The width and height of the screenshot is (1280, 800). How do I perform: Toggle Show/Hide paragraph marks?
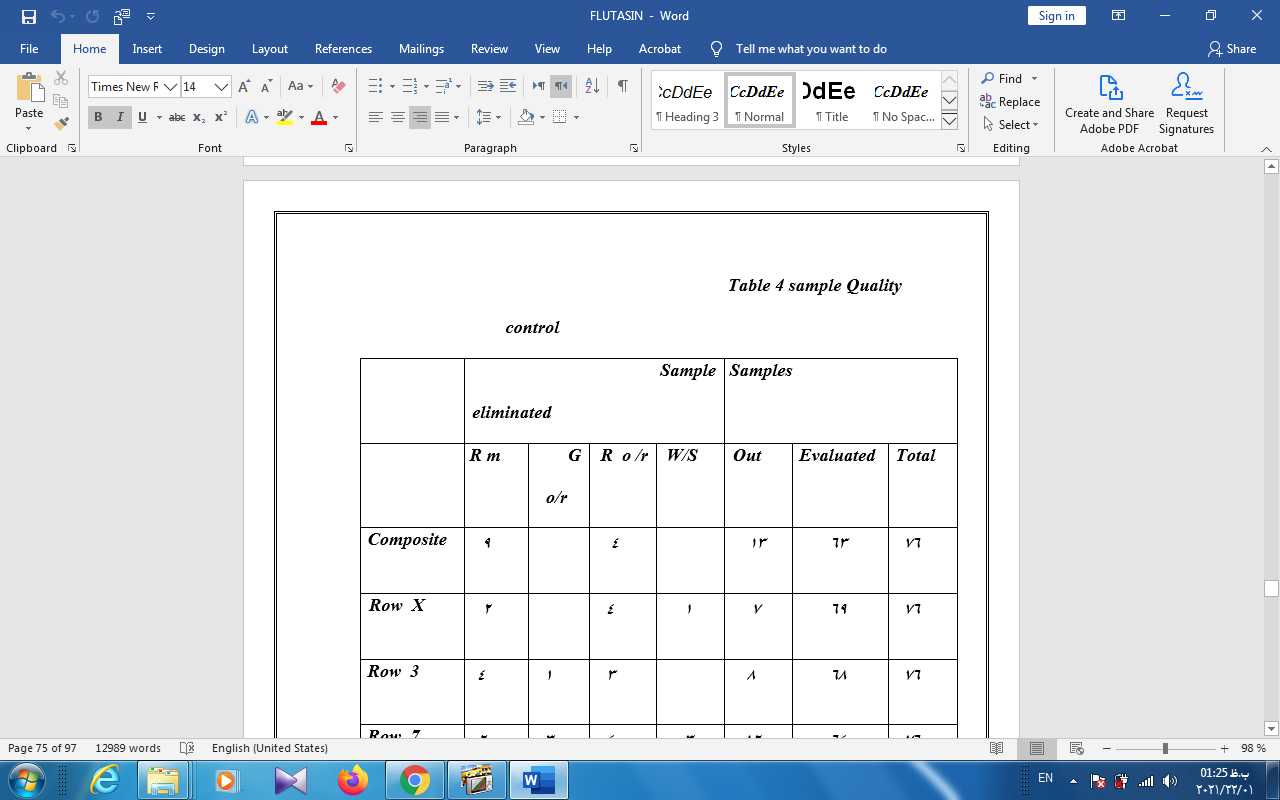coord(622,87)
